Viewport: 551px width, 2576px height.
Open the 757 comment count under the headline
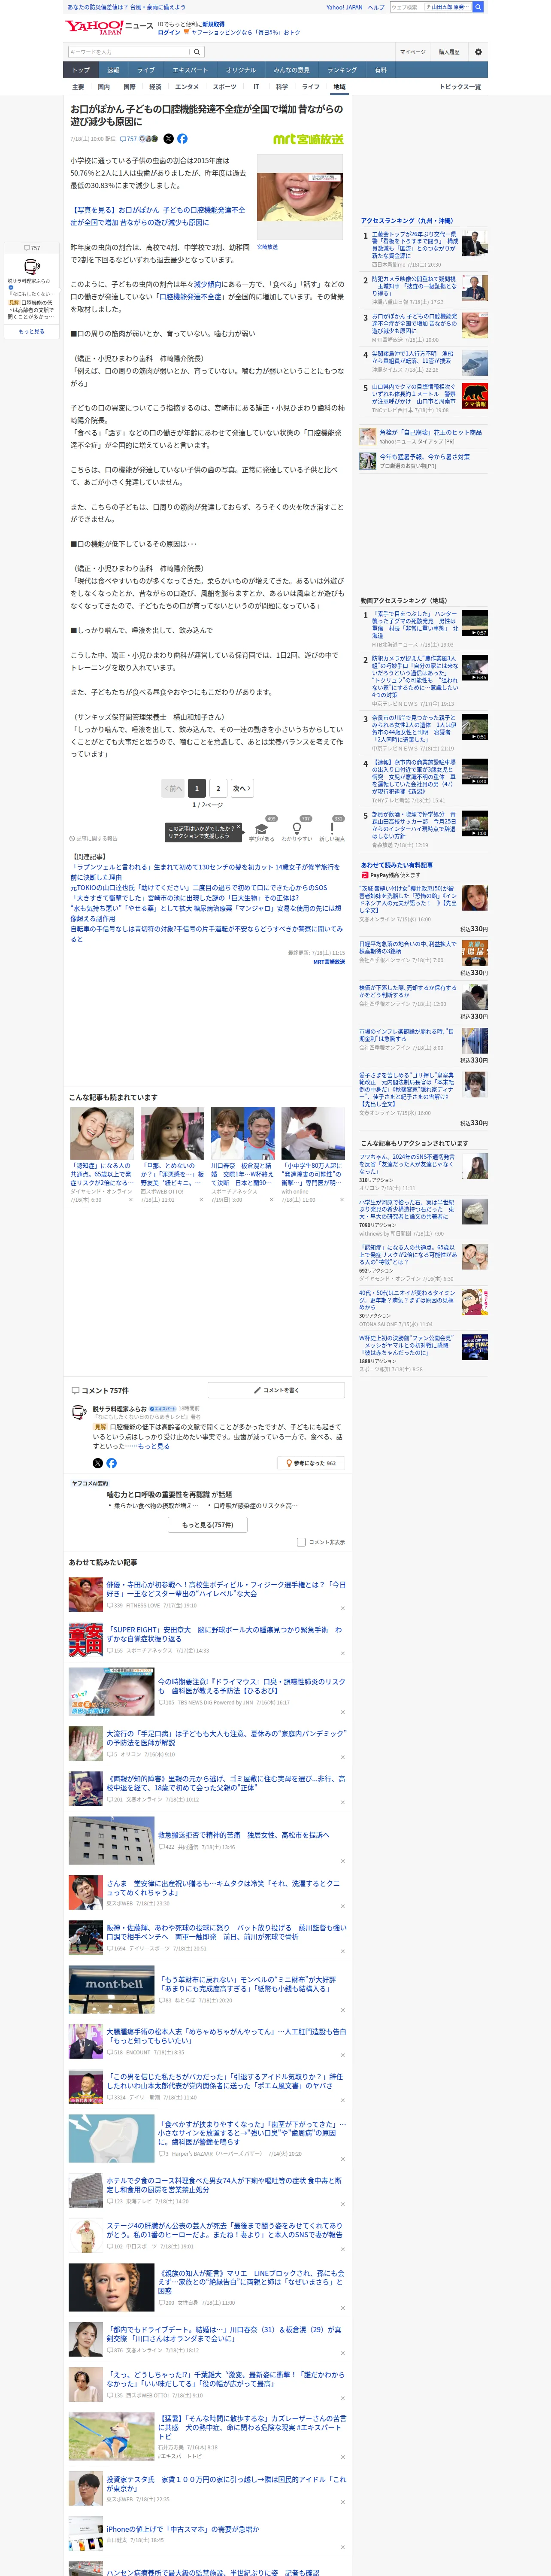point(129,139)
